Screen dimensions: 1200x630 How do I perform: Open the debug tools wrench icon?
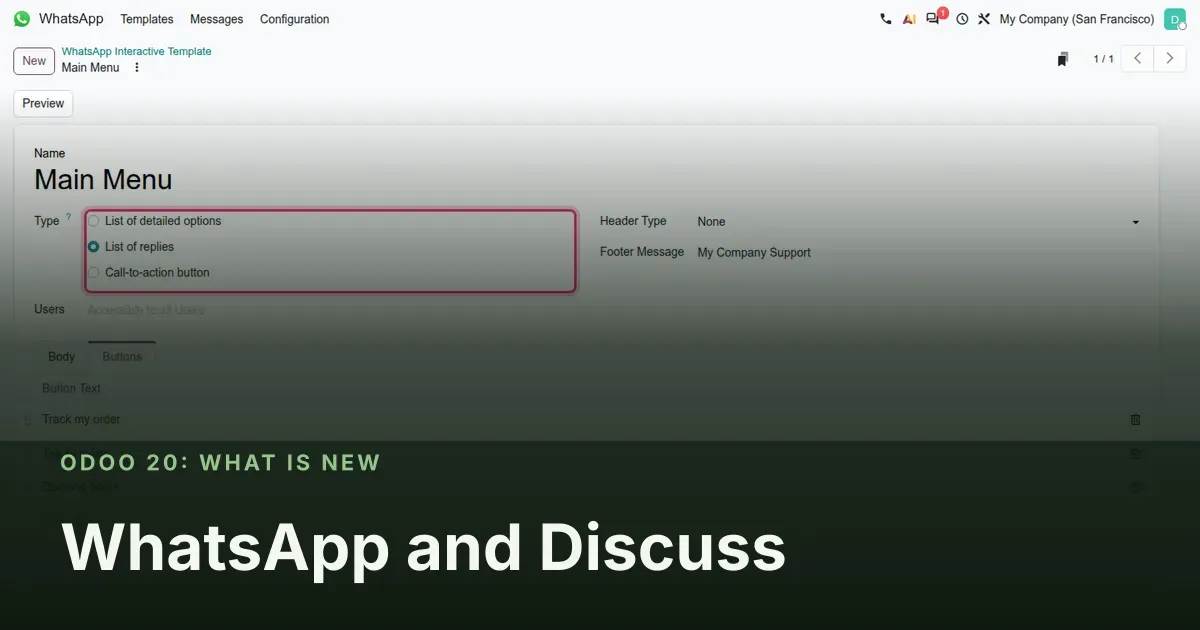point(984,19)
